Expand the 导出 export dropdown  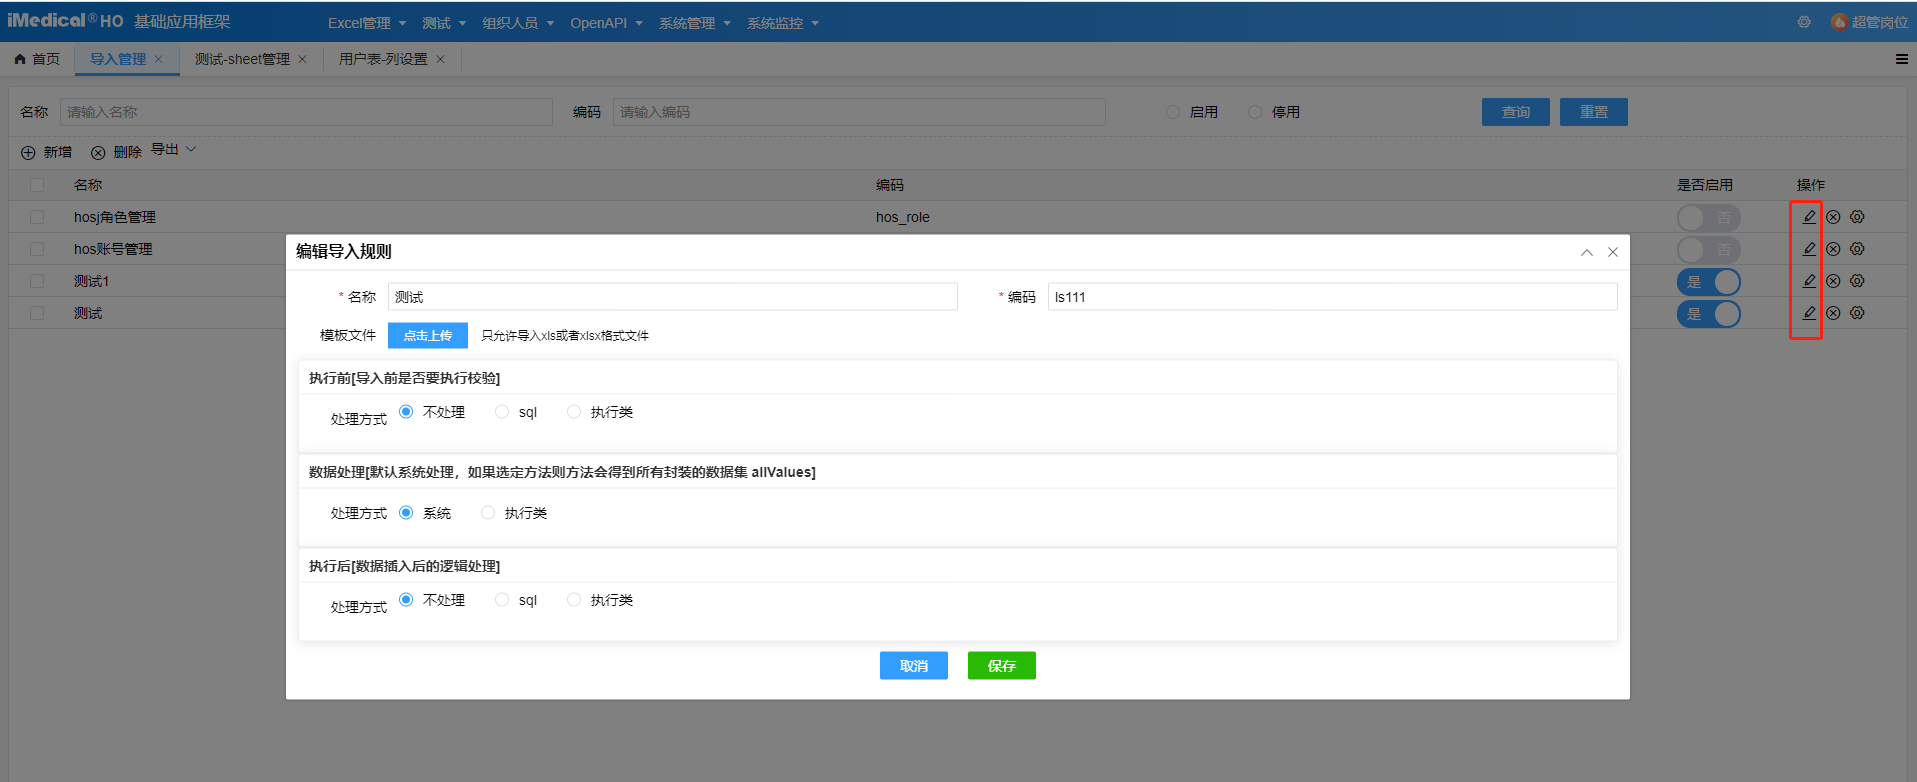(174, 150)
